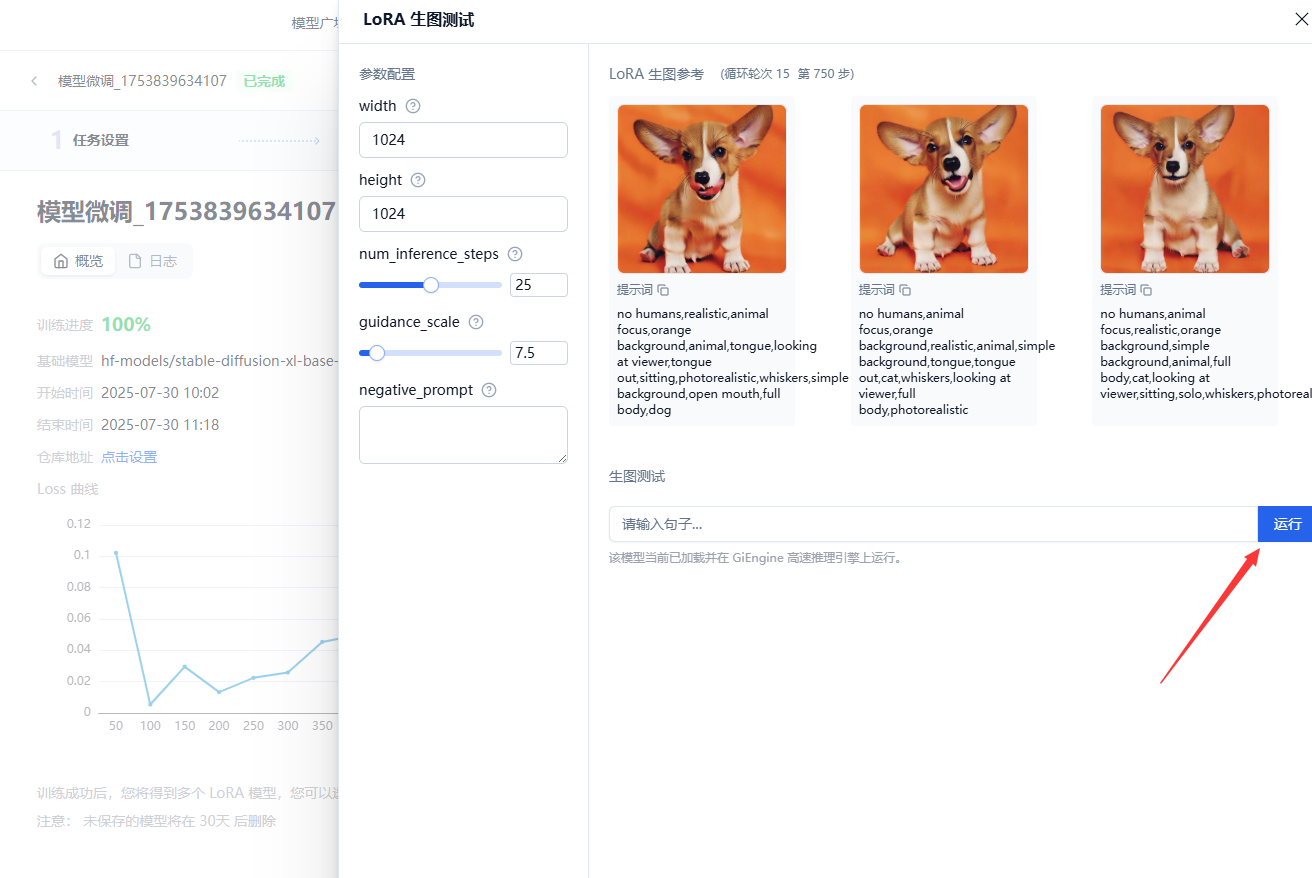Click help icon next to width

[x=413, y=106]
